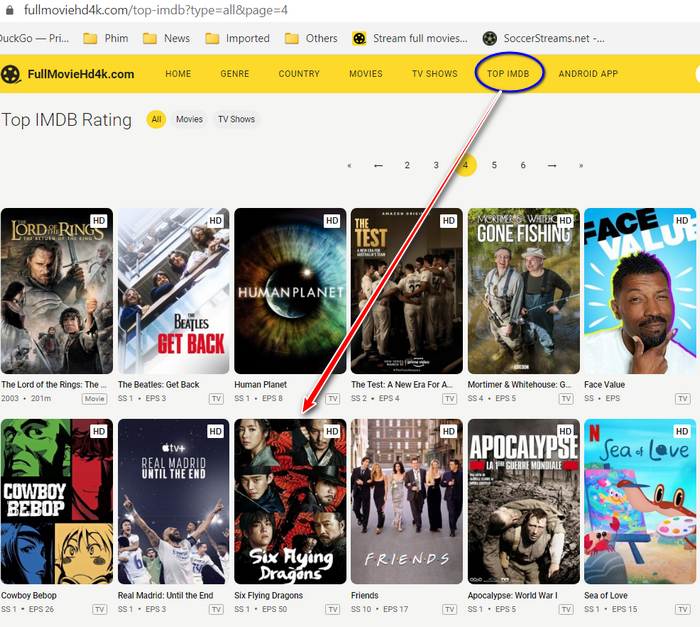Screen dimensions: 700x627
Task: Go to the TV SHOWS section
Action: (x=435, y=74)
